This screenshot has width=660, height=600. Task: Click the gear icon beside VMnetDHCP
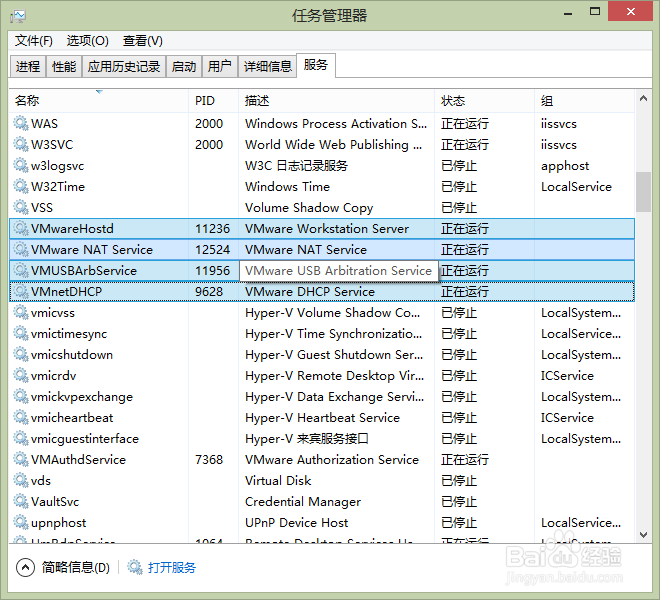tap(20, 291)
